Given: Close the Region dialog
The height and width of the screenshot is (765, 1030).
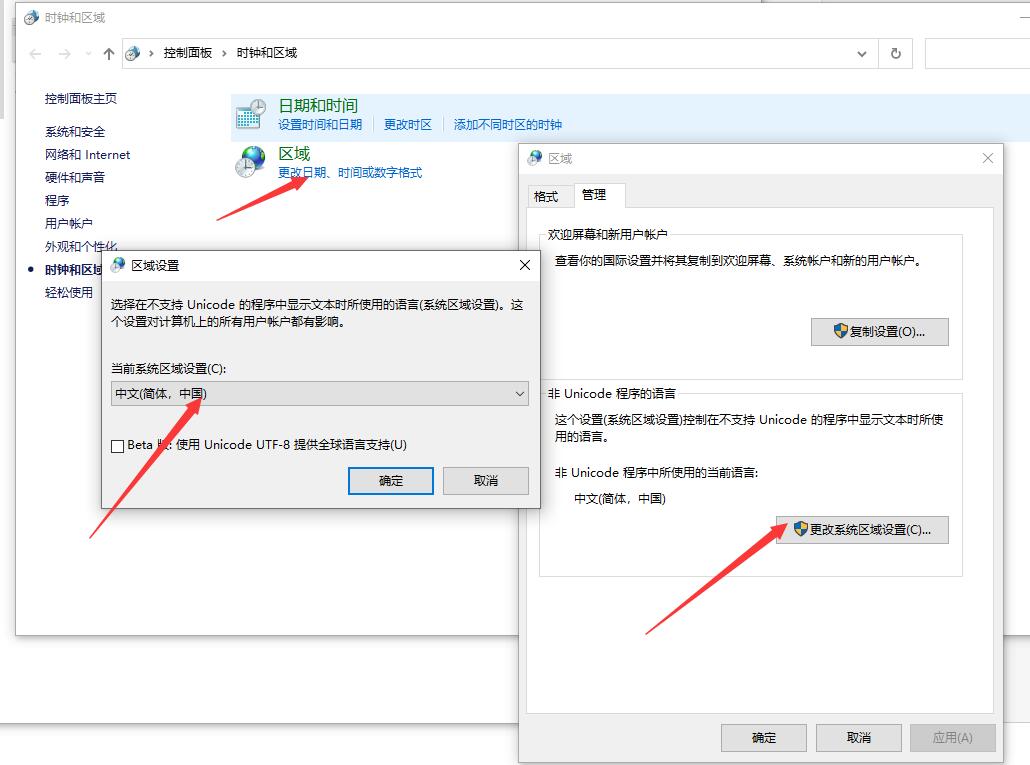Looking at the screenshot, I should 987,158.
